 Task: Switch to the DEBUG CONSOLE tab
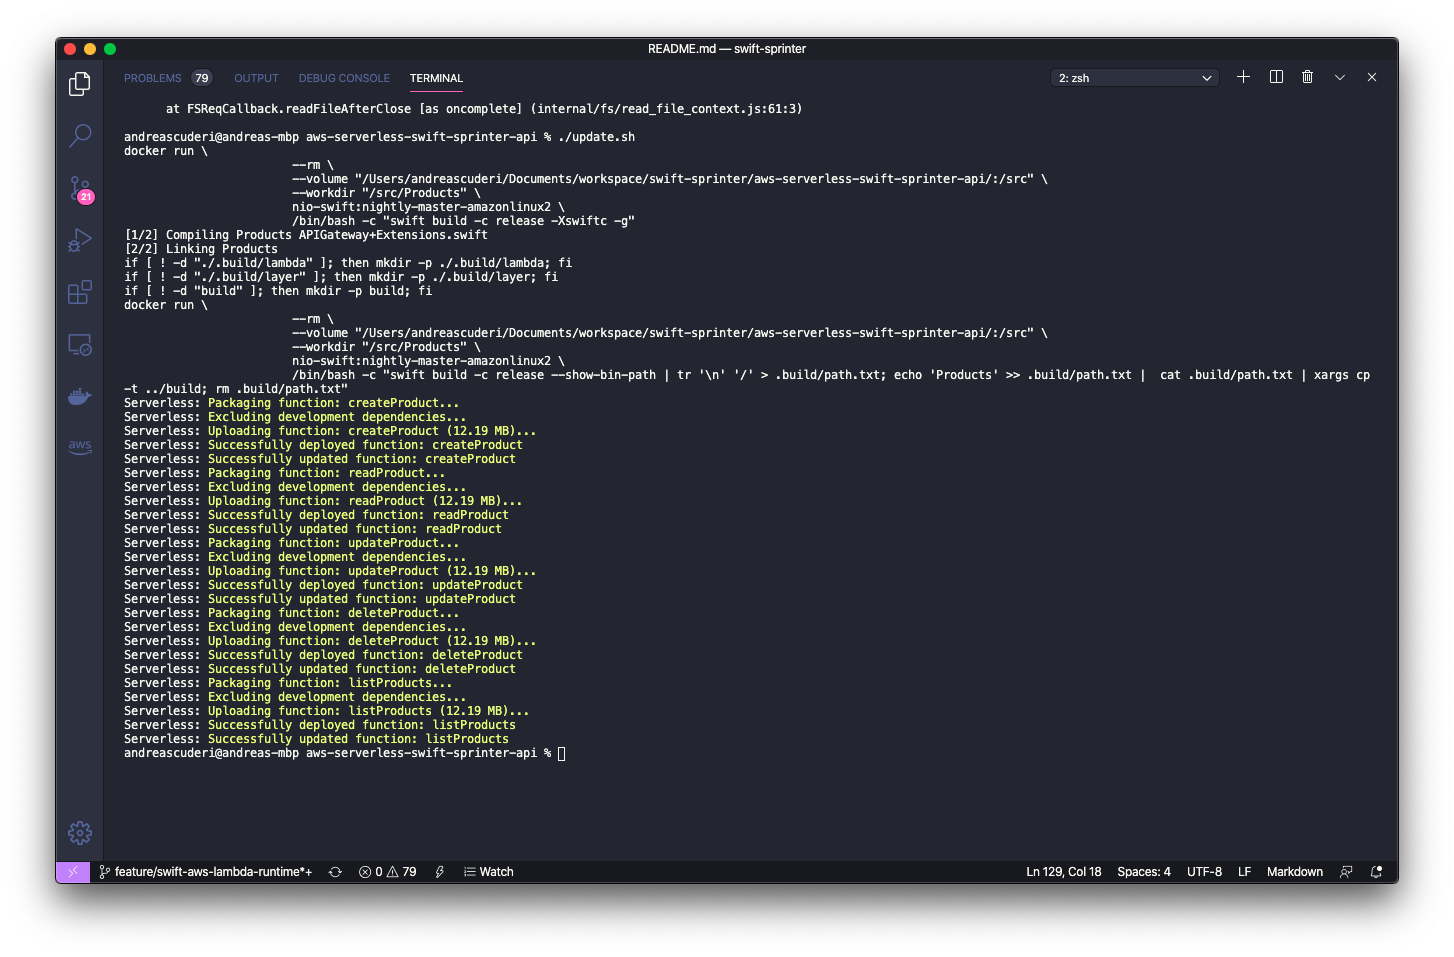click(344, 78)
